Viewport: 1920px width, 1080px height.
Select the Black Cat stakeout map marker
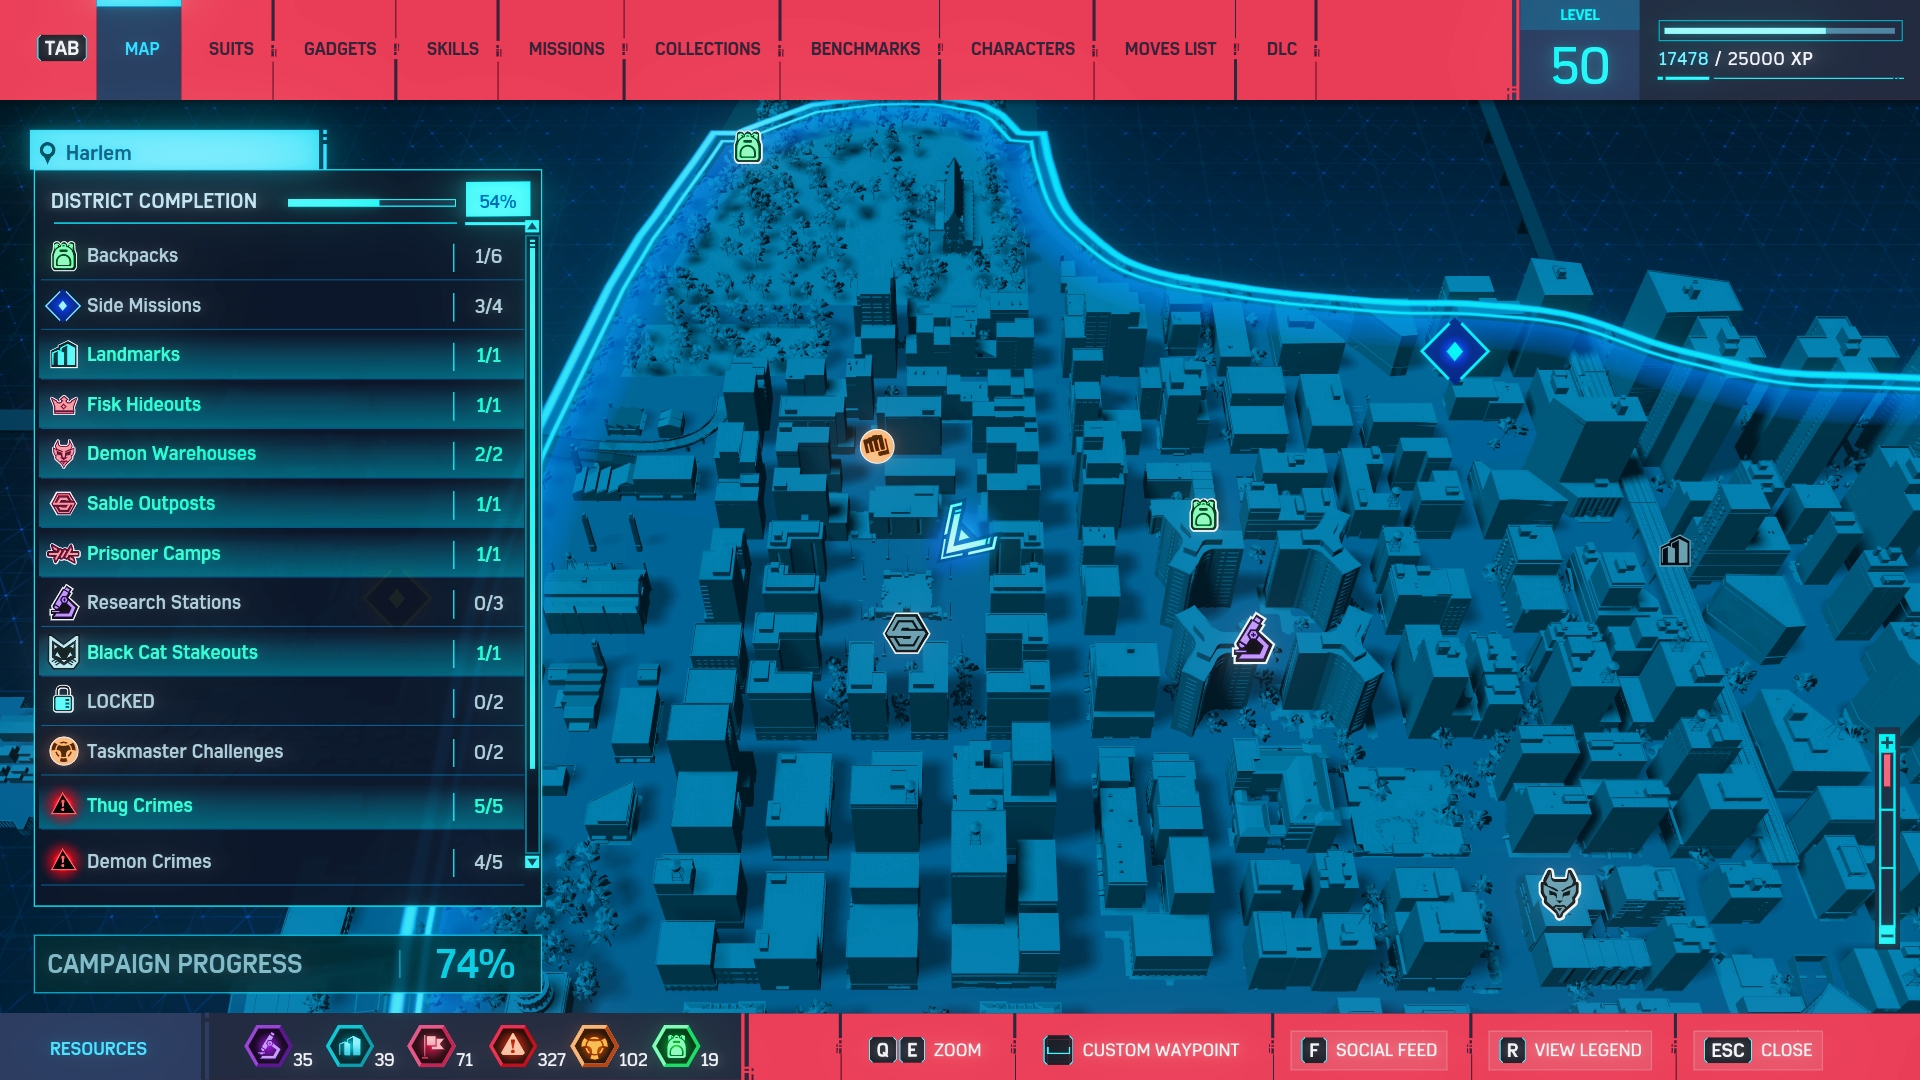click(x=1559, y=892)
